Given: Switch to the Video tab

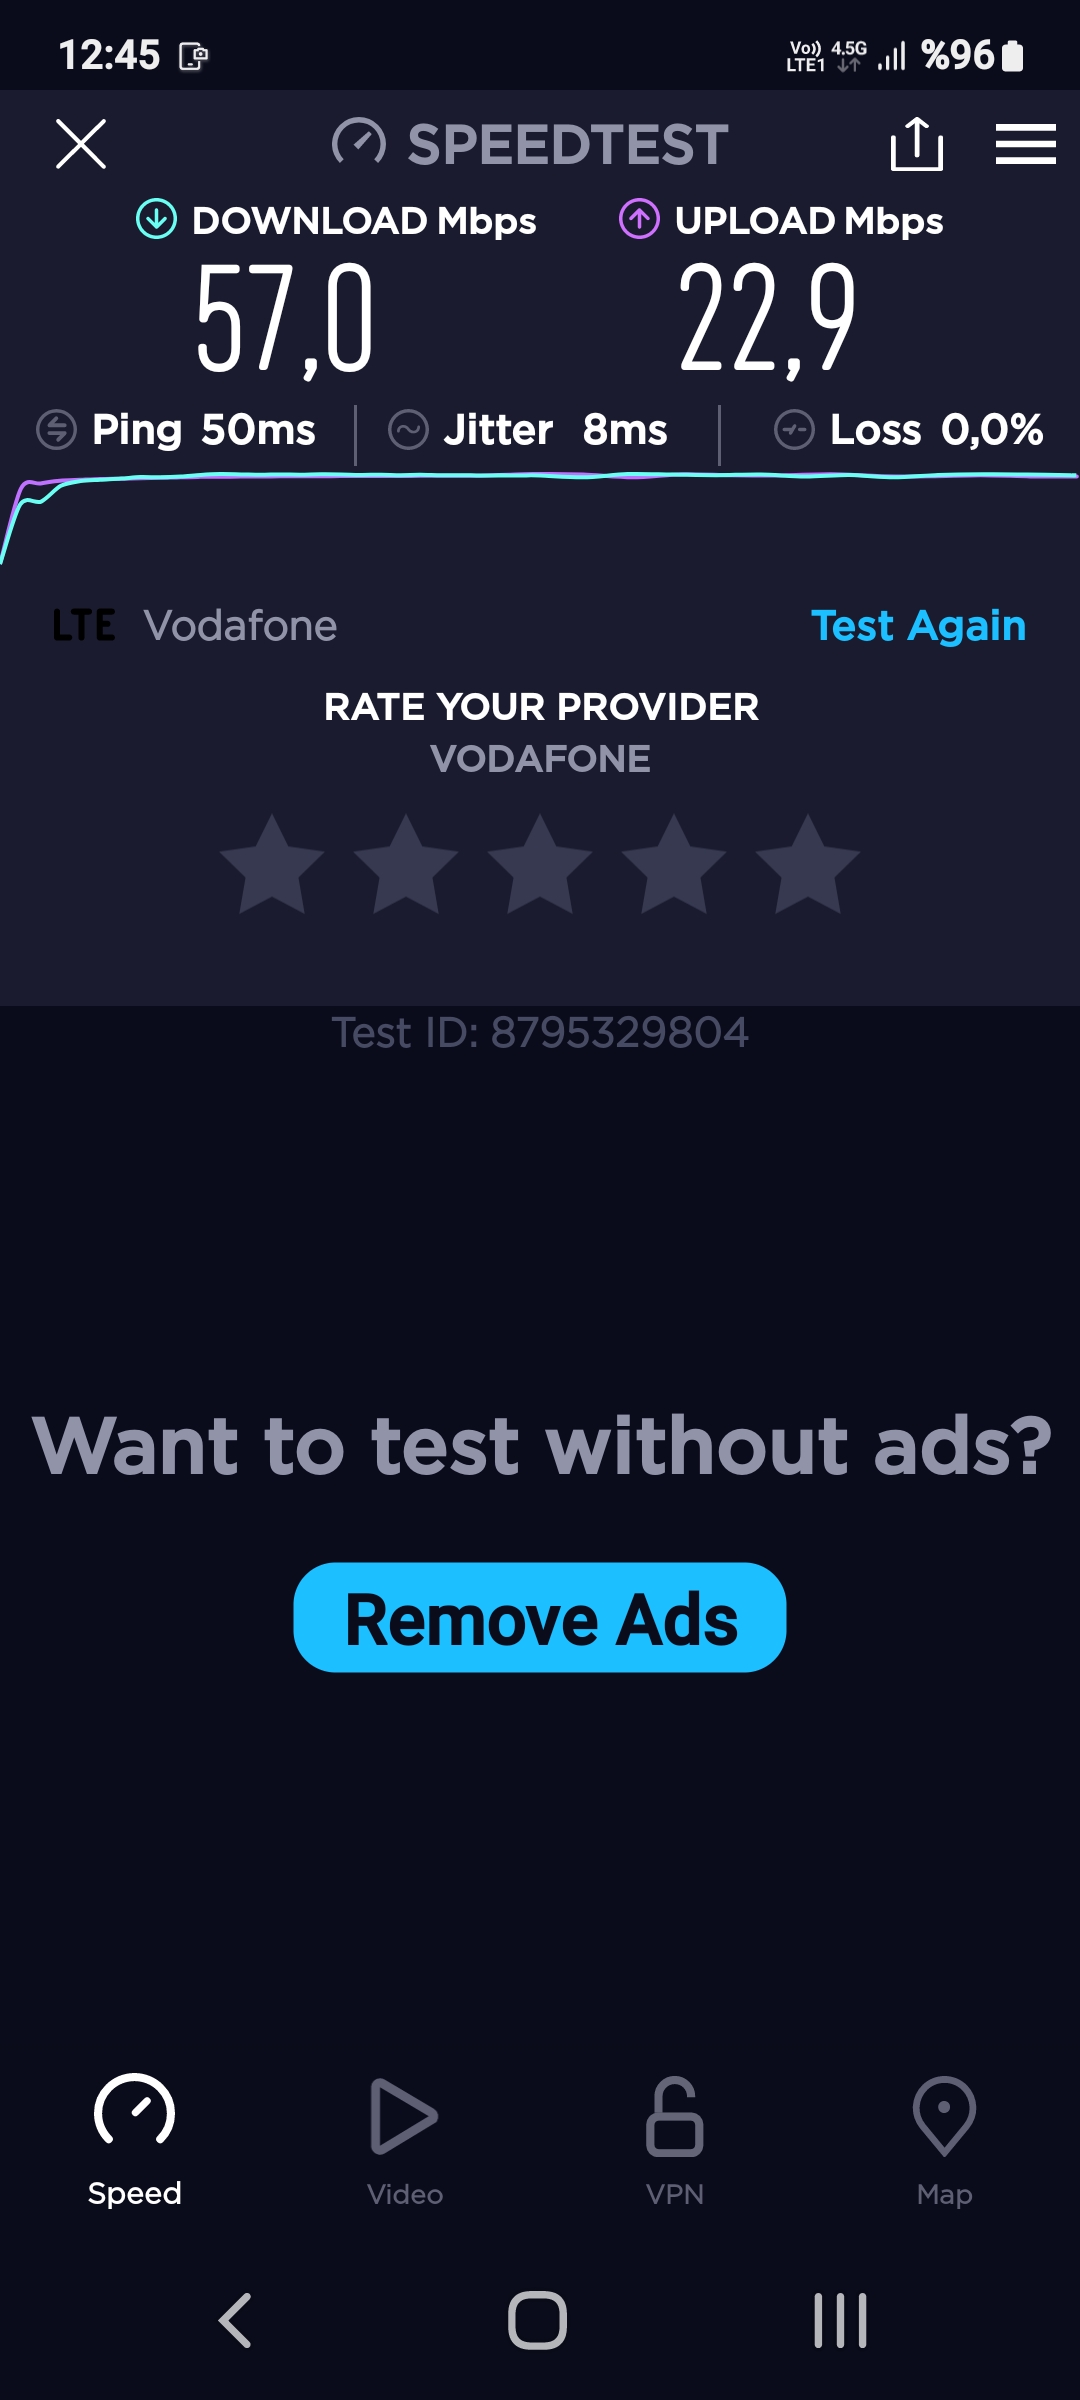Looking at the screenshot, I should click(405, 2140).
